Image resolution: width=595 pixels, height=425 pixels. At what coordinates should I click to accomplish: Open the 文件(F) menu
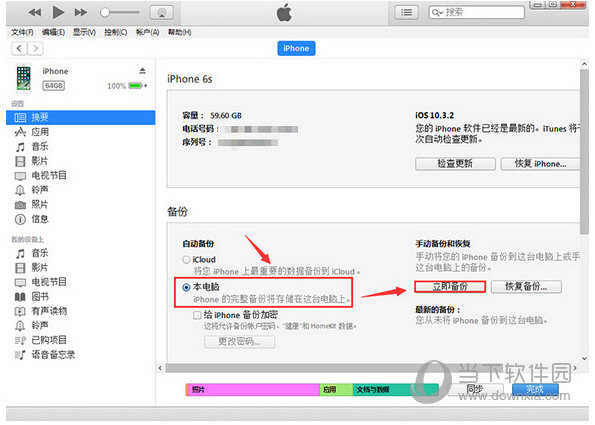click(x=22, y=32)
